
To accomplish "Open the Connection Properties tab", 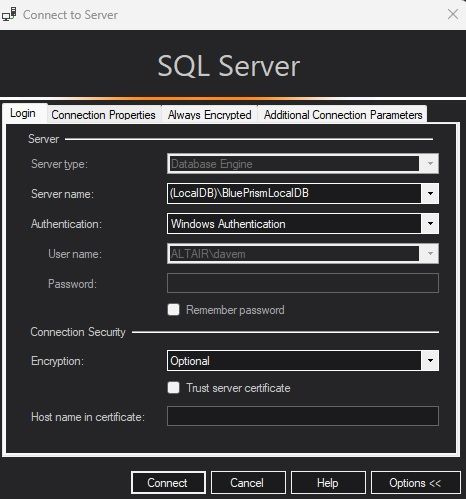I will 103,115.
